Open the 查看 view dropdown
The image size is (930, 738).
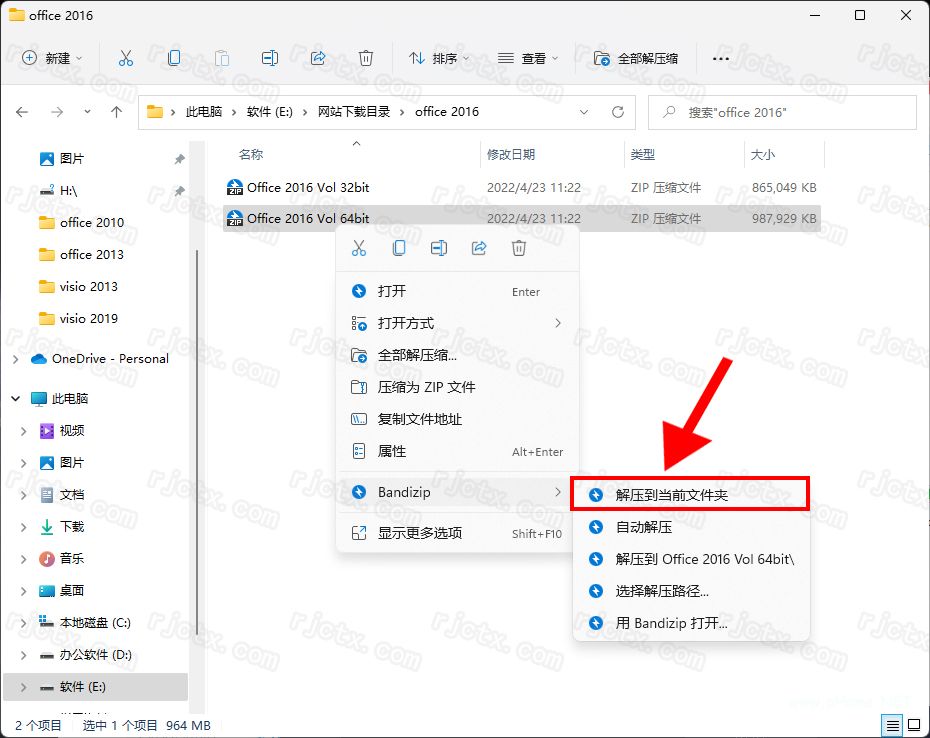pos(528,58)
